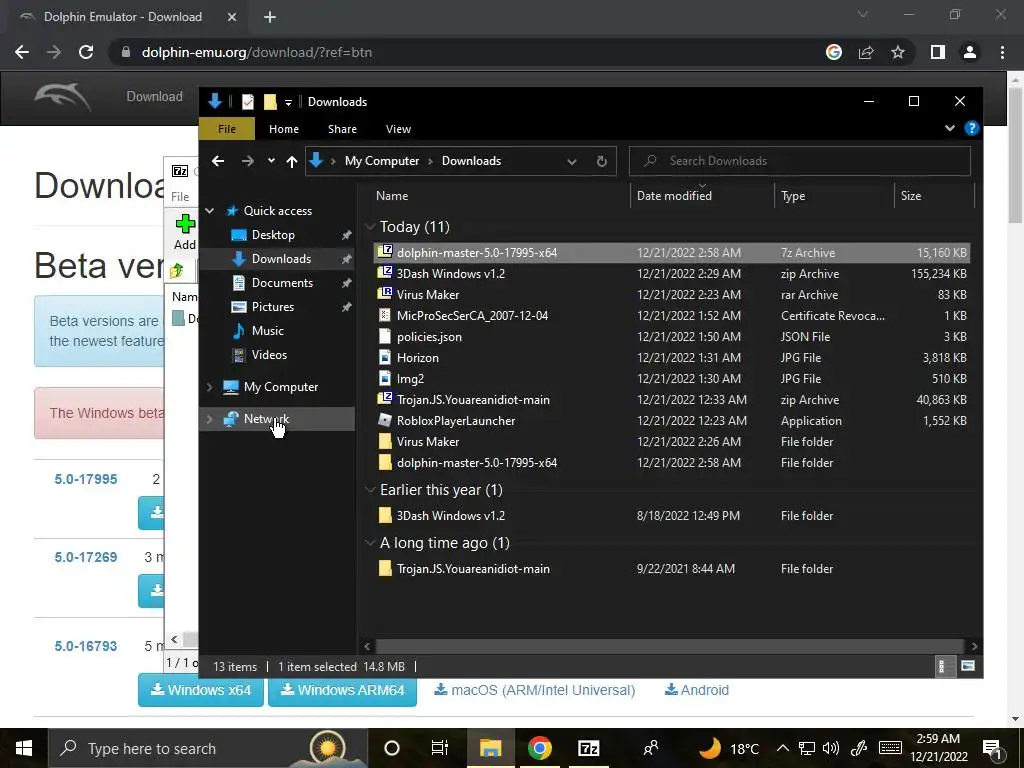Open the View ribbon tab
This screenshot has width=1024, height=768.
tap(398, 129)
